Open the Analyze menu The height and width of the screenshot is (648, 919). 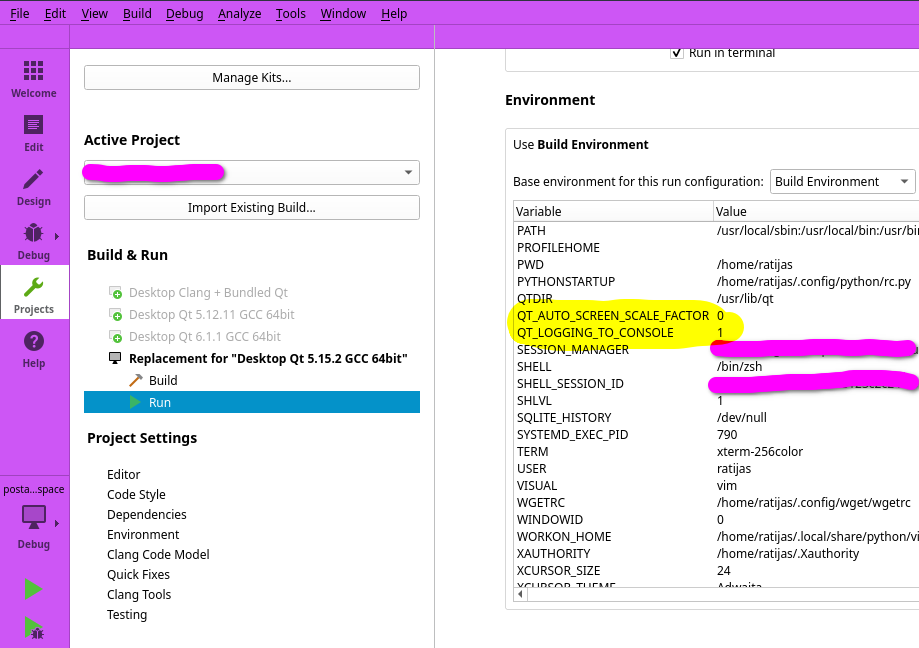[239, 13]
